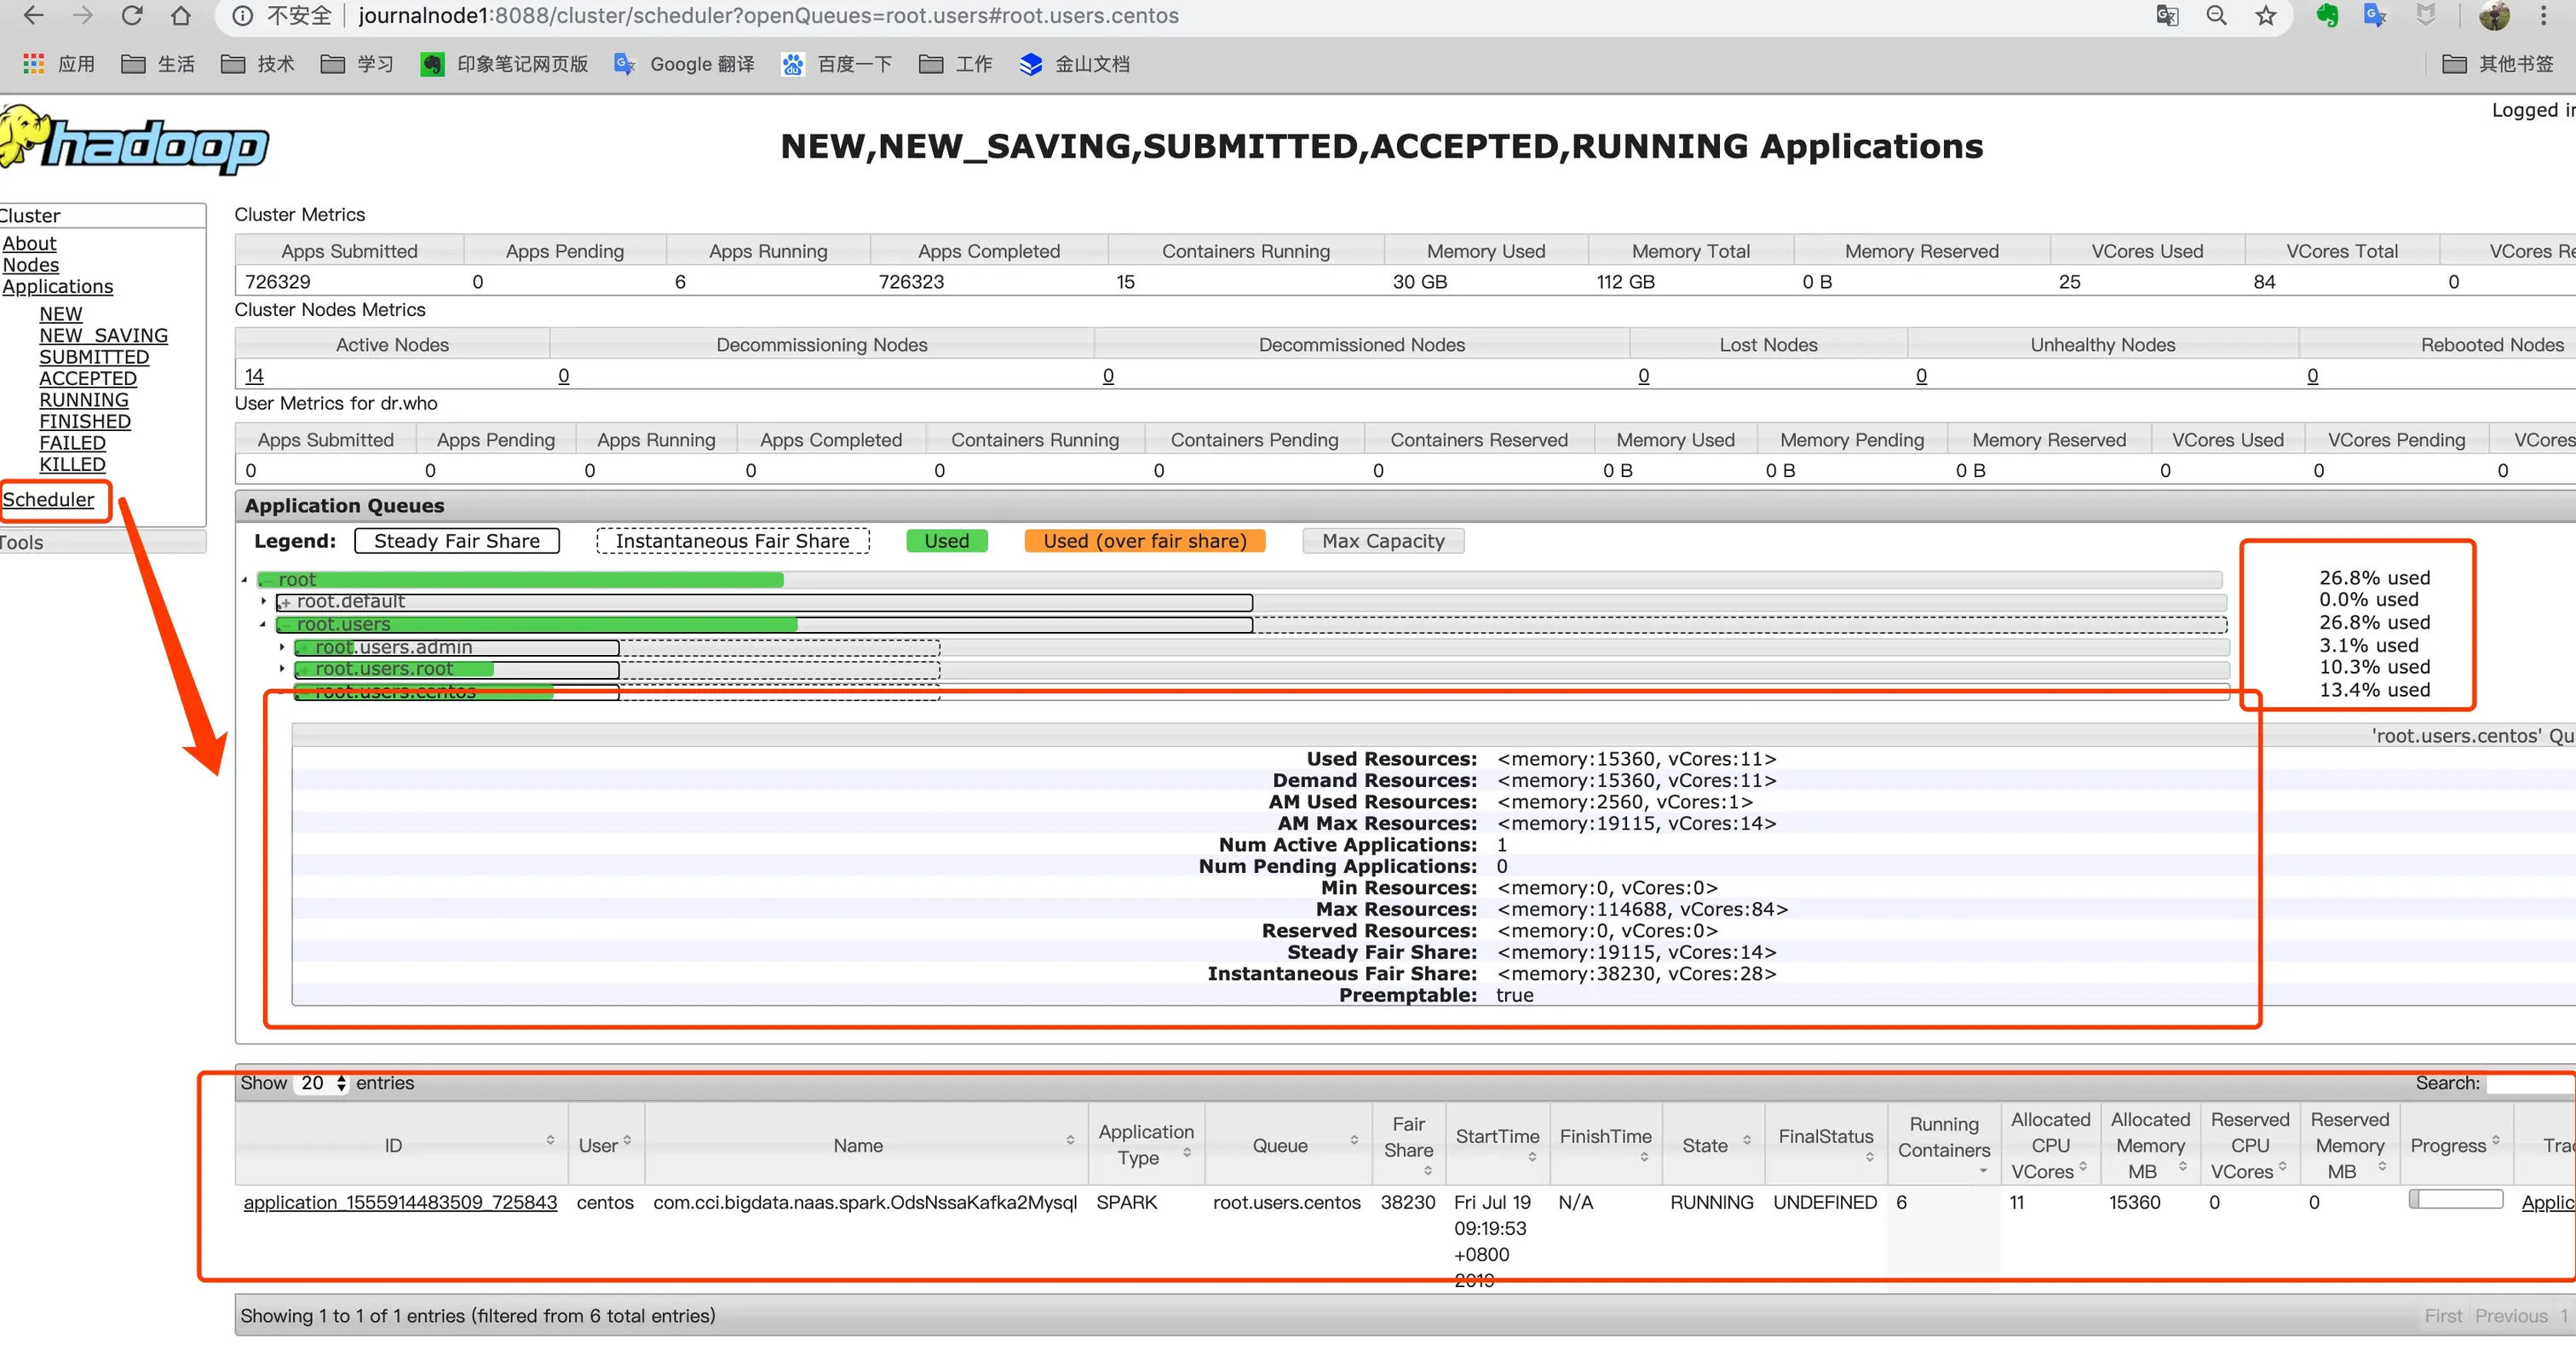Open the RUNNING applications menu item
The height and width of the screenshot is (1350, 2576).
coord(84,400)
